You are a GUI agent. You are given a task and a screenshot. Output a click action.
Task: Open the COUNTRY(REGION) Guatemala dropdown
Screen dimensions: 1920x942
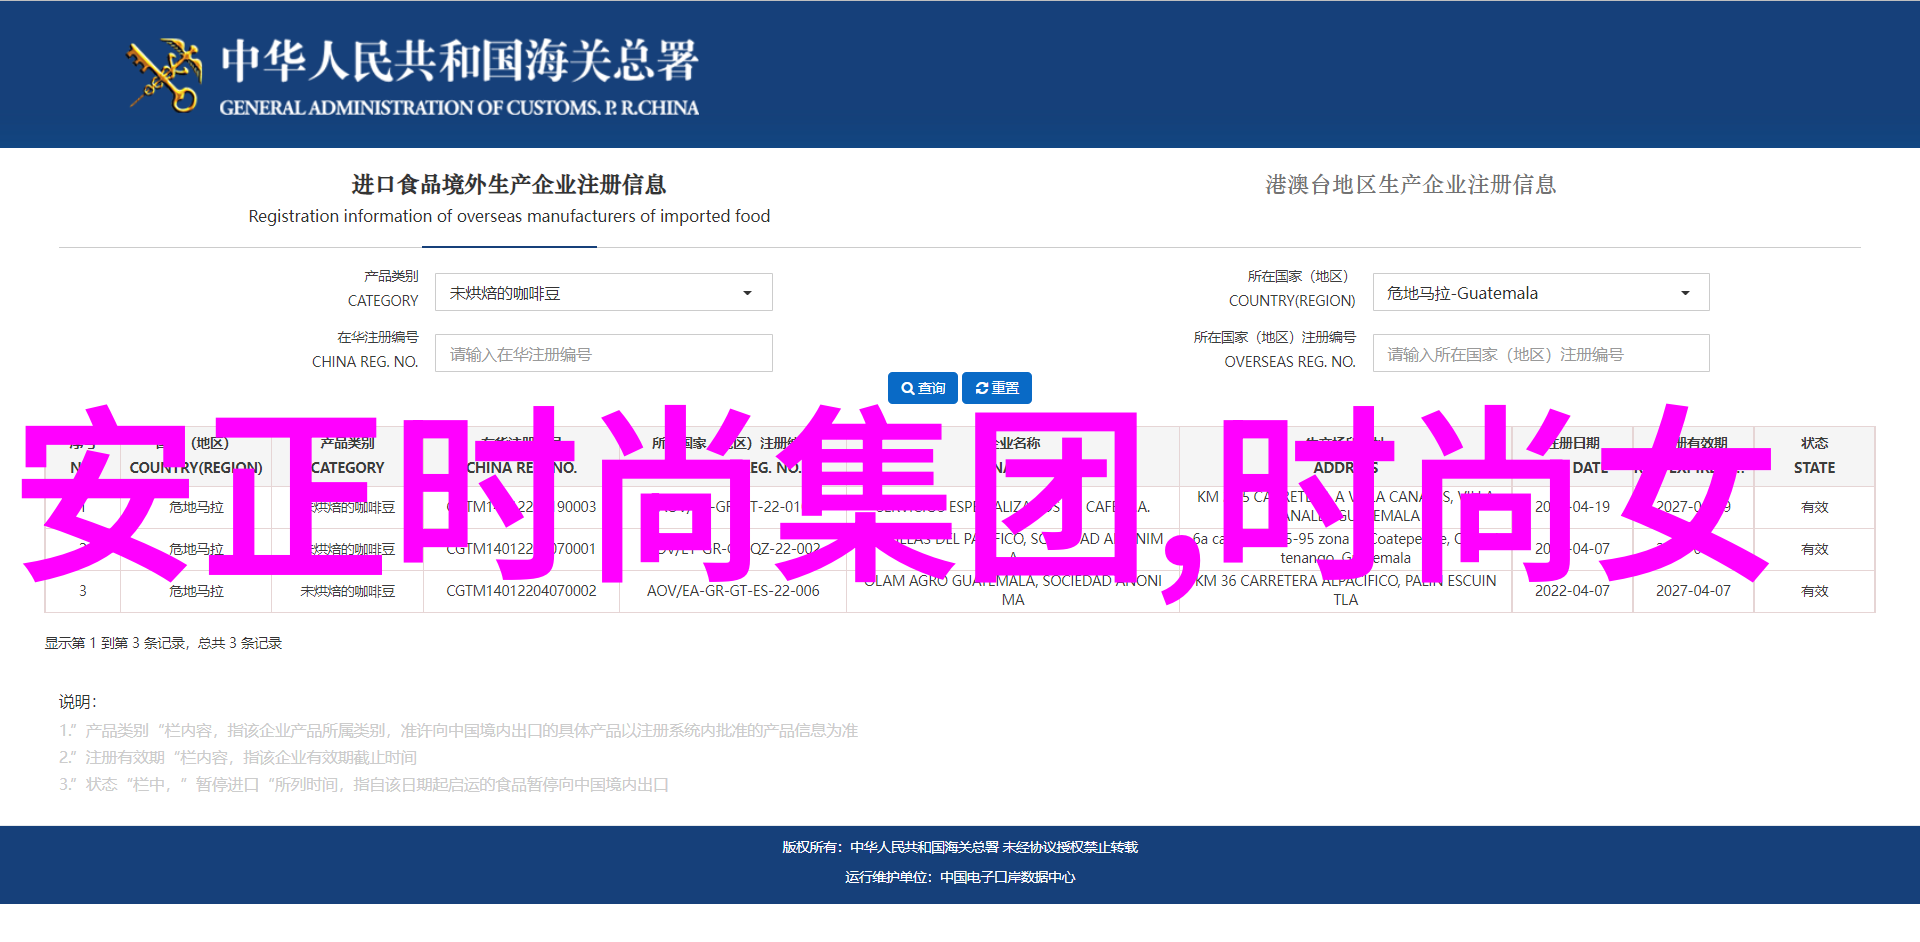click(x=1541, y=293)
